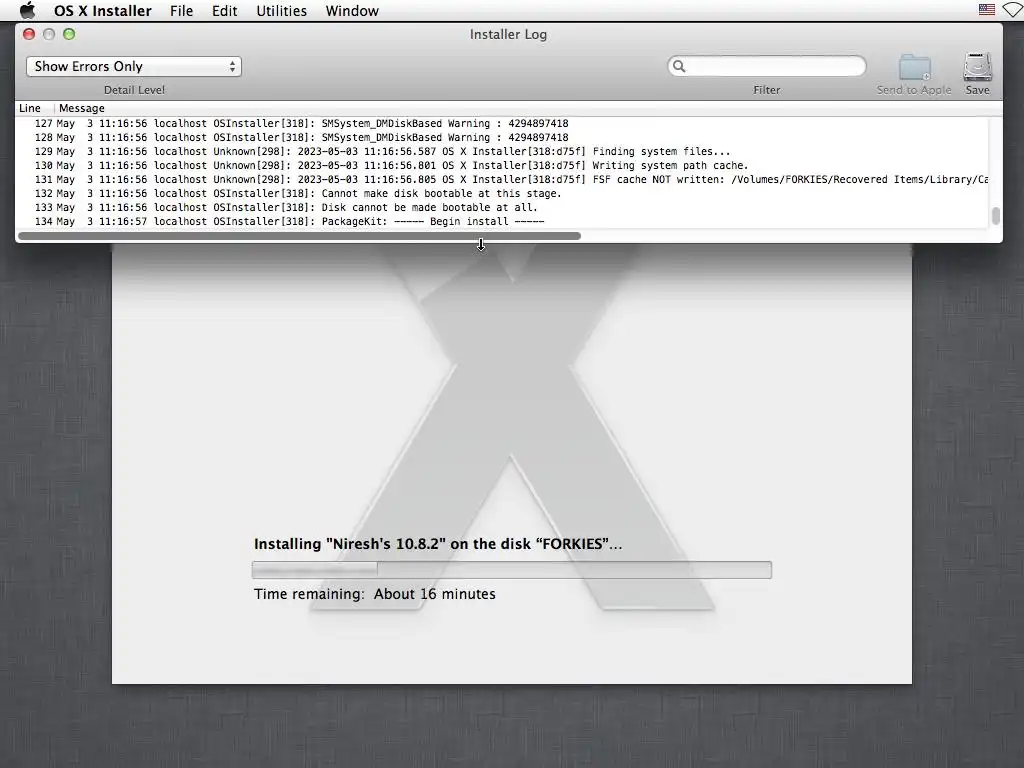
Task: Select line 133 Disk cannot be made bootable
Action: click(502, 208)
